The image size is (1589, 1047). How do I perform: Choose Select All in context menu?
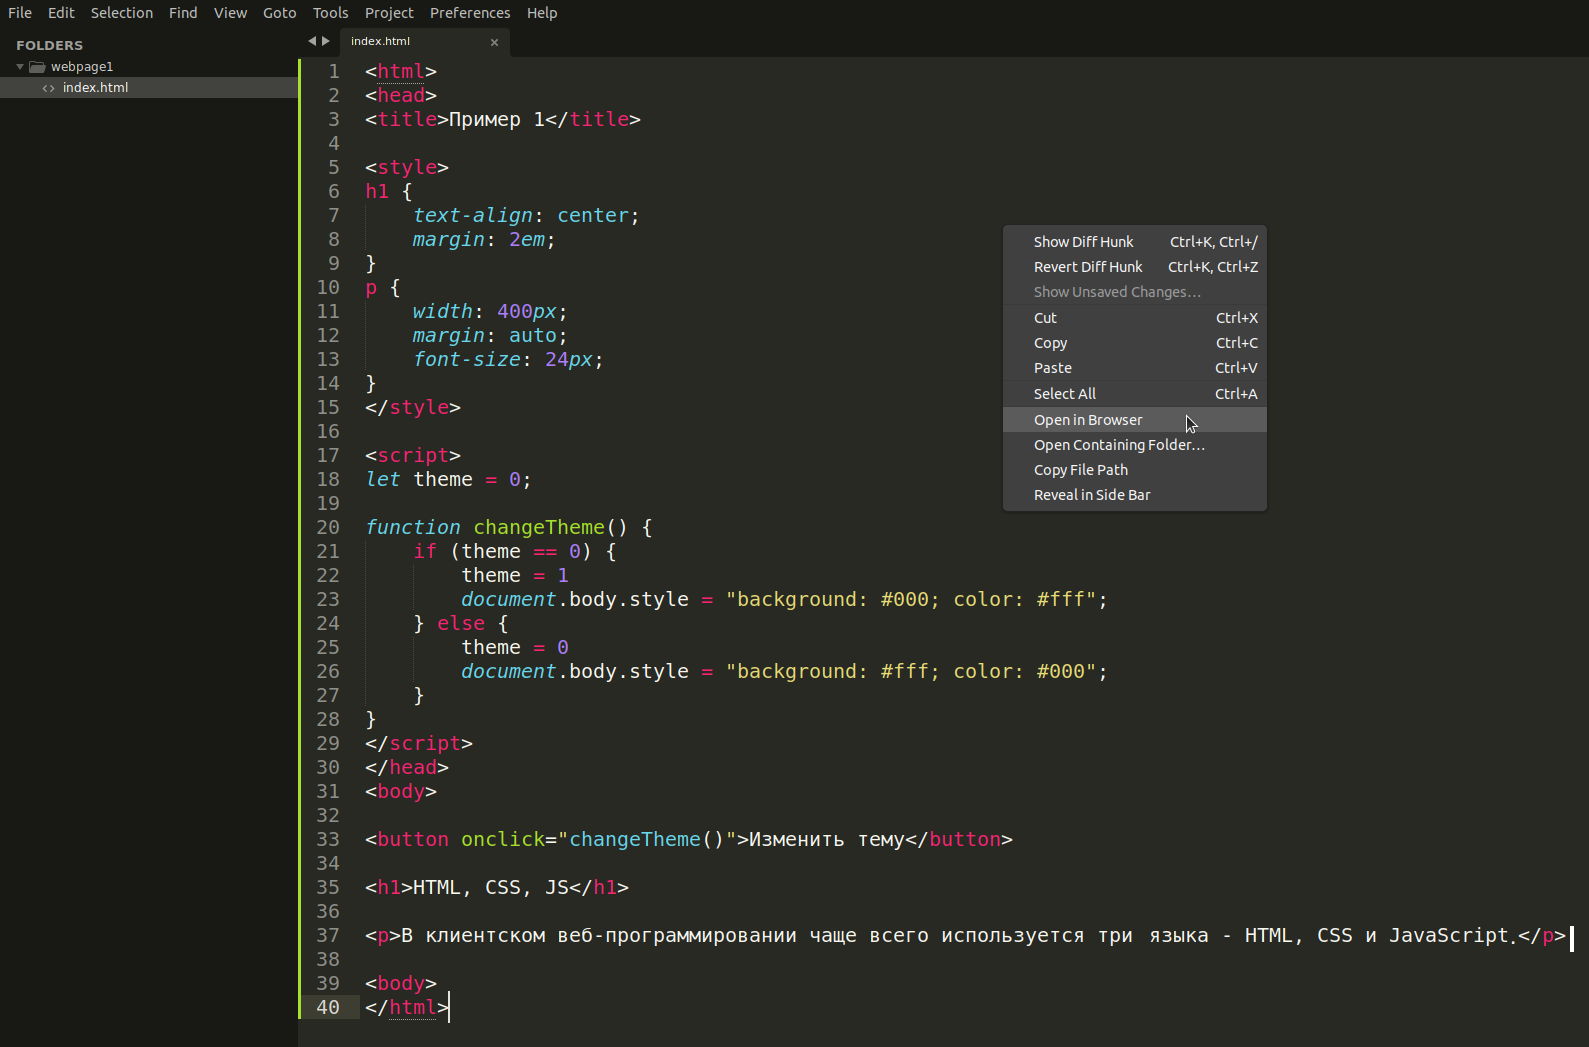[1135, 394]
